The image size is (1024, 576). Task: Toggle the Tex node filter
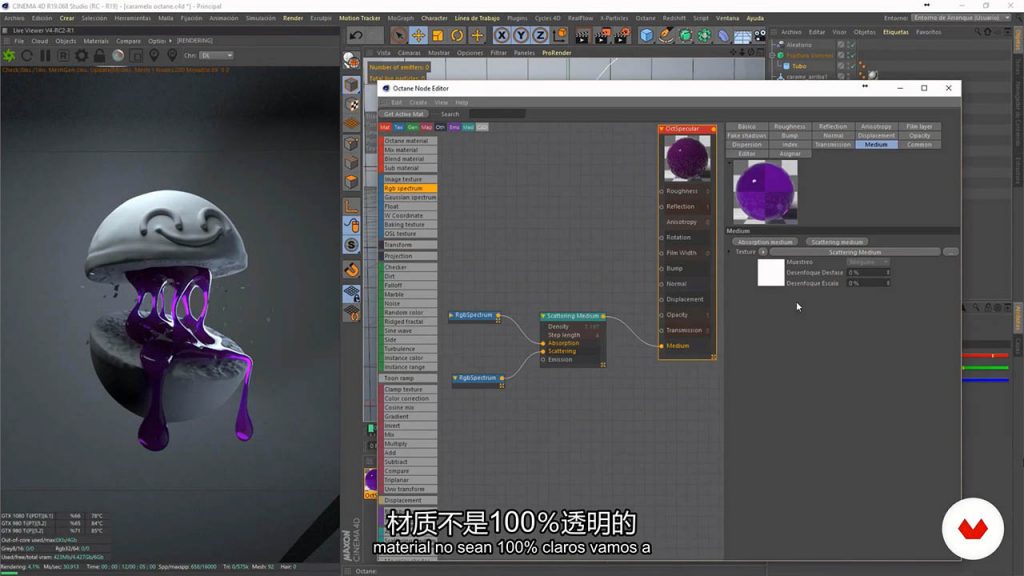[398, 127]
